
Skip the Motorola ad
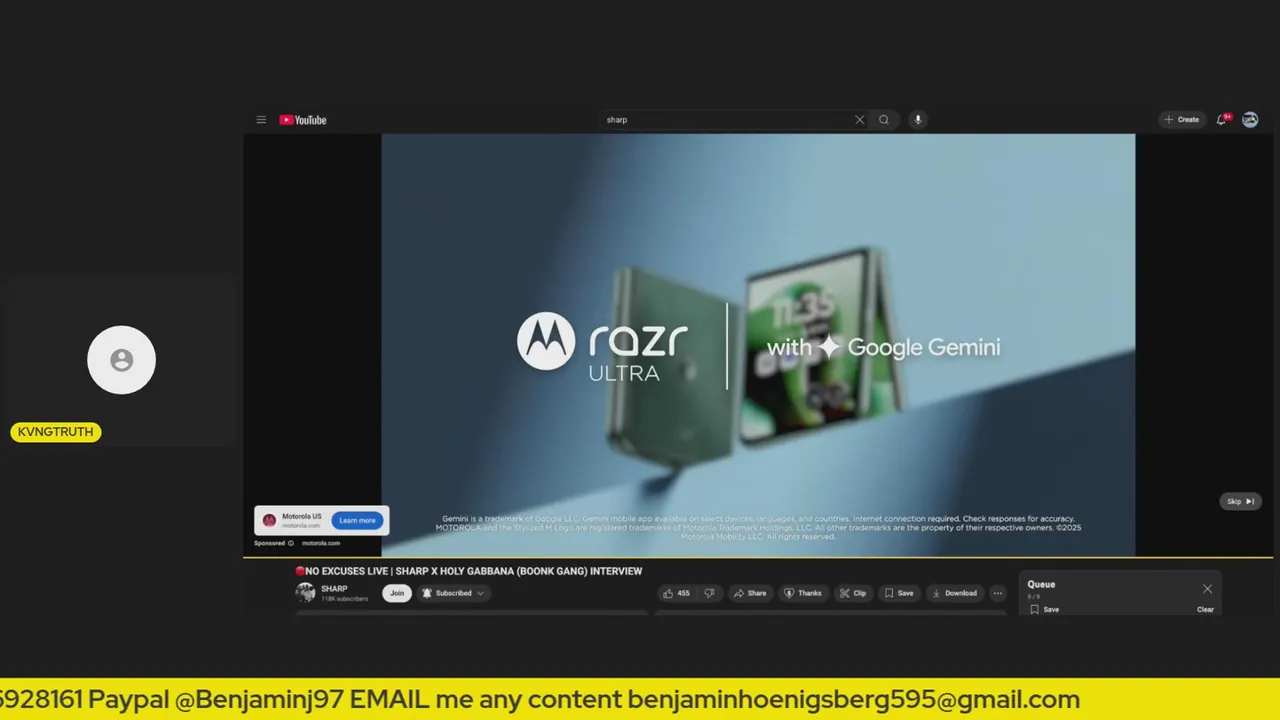click(x=1240, y=501)
